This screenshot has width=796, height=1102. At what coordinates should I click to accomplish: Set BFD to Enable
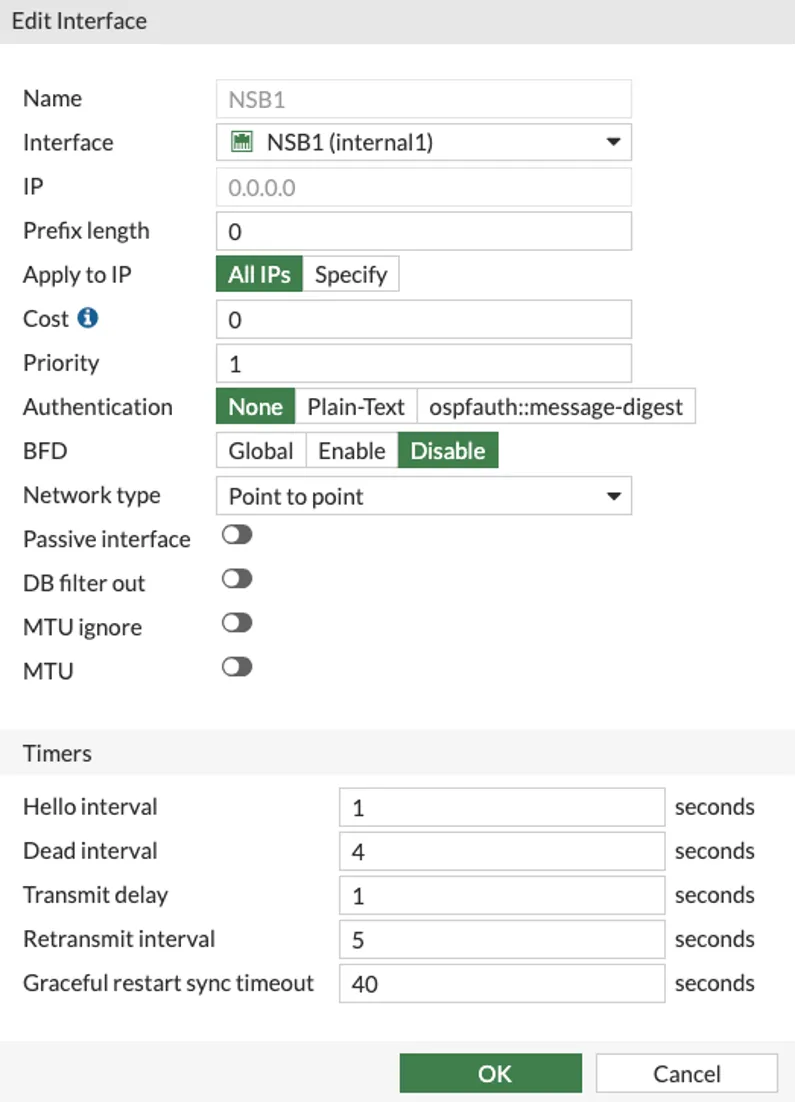click(352, 450)
